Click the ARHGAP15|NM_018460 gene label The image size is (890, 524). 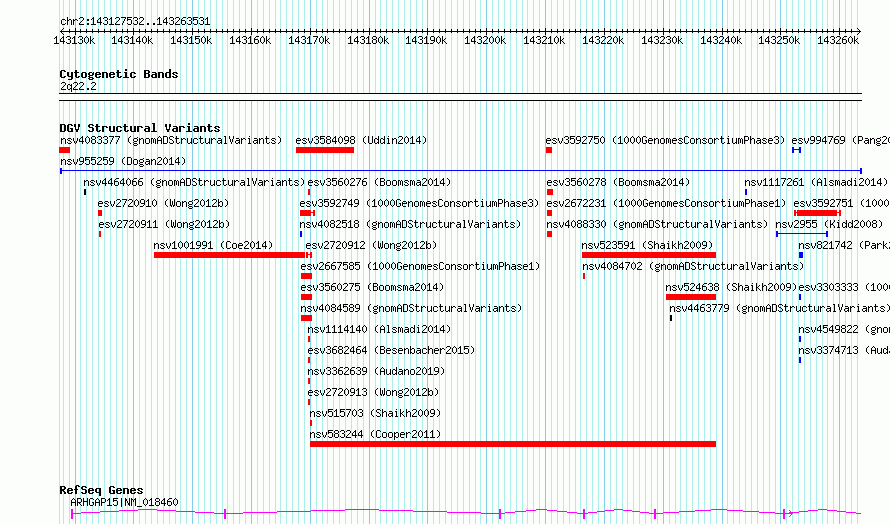tap(124, 502)
